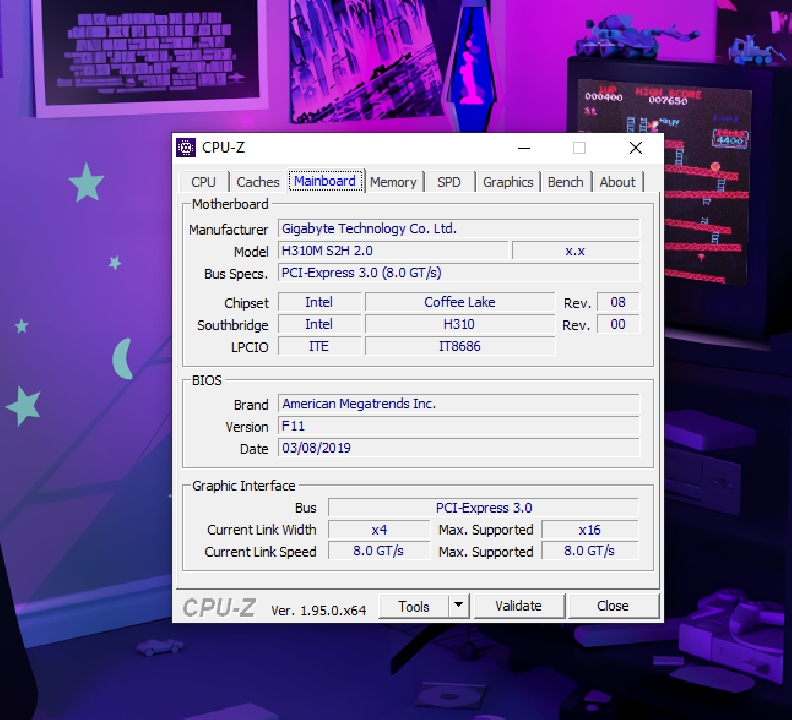Select the Coffee Lake chipset value

[x=460, y=302]
